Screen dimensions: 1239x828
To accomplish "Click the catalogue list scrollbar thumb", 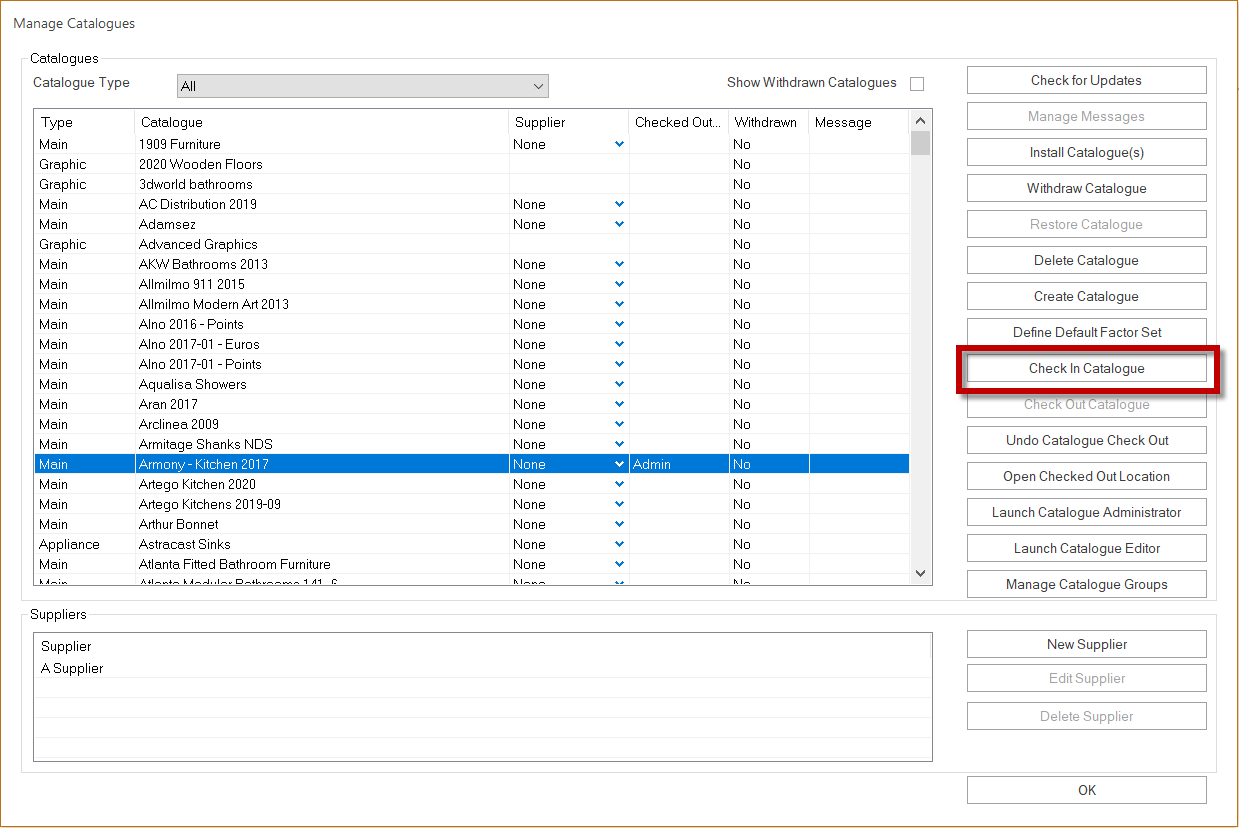I will 920,143.
